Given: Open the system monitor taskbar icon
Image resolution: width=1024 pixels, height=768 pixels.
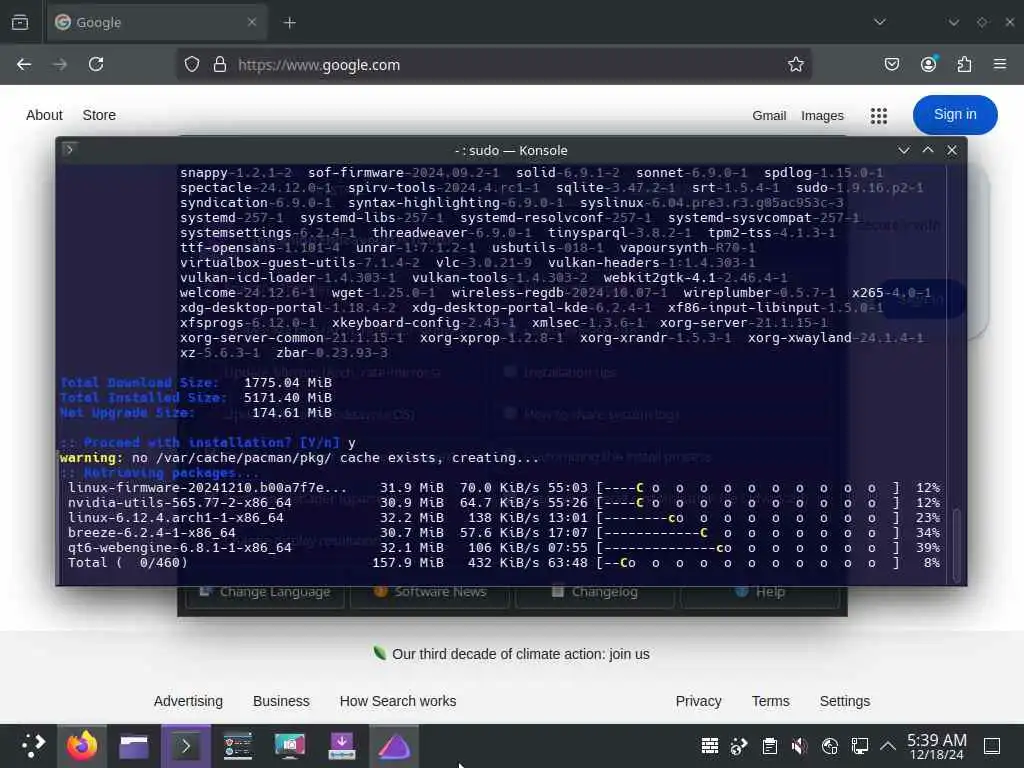Looking at the screenshot, I should pyautogui.click(x=238, y=746).
